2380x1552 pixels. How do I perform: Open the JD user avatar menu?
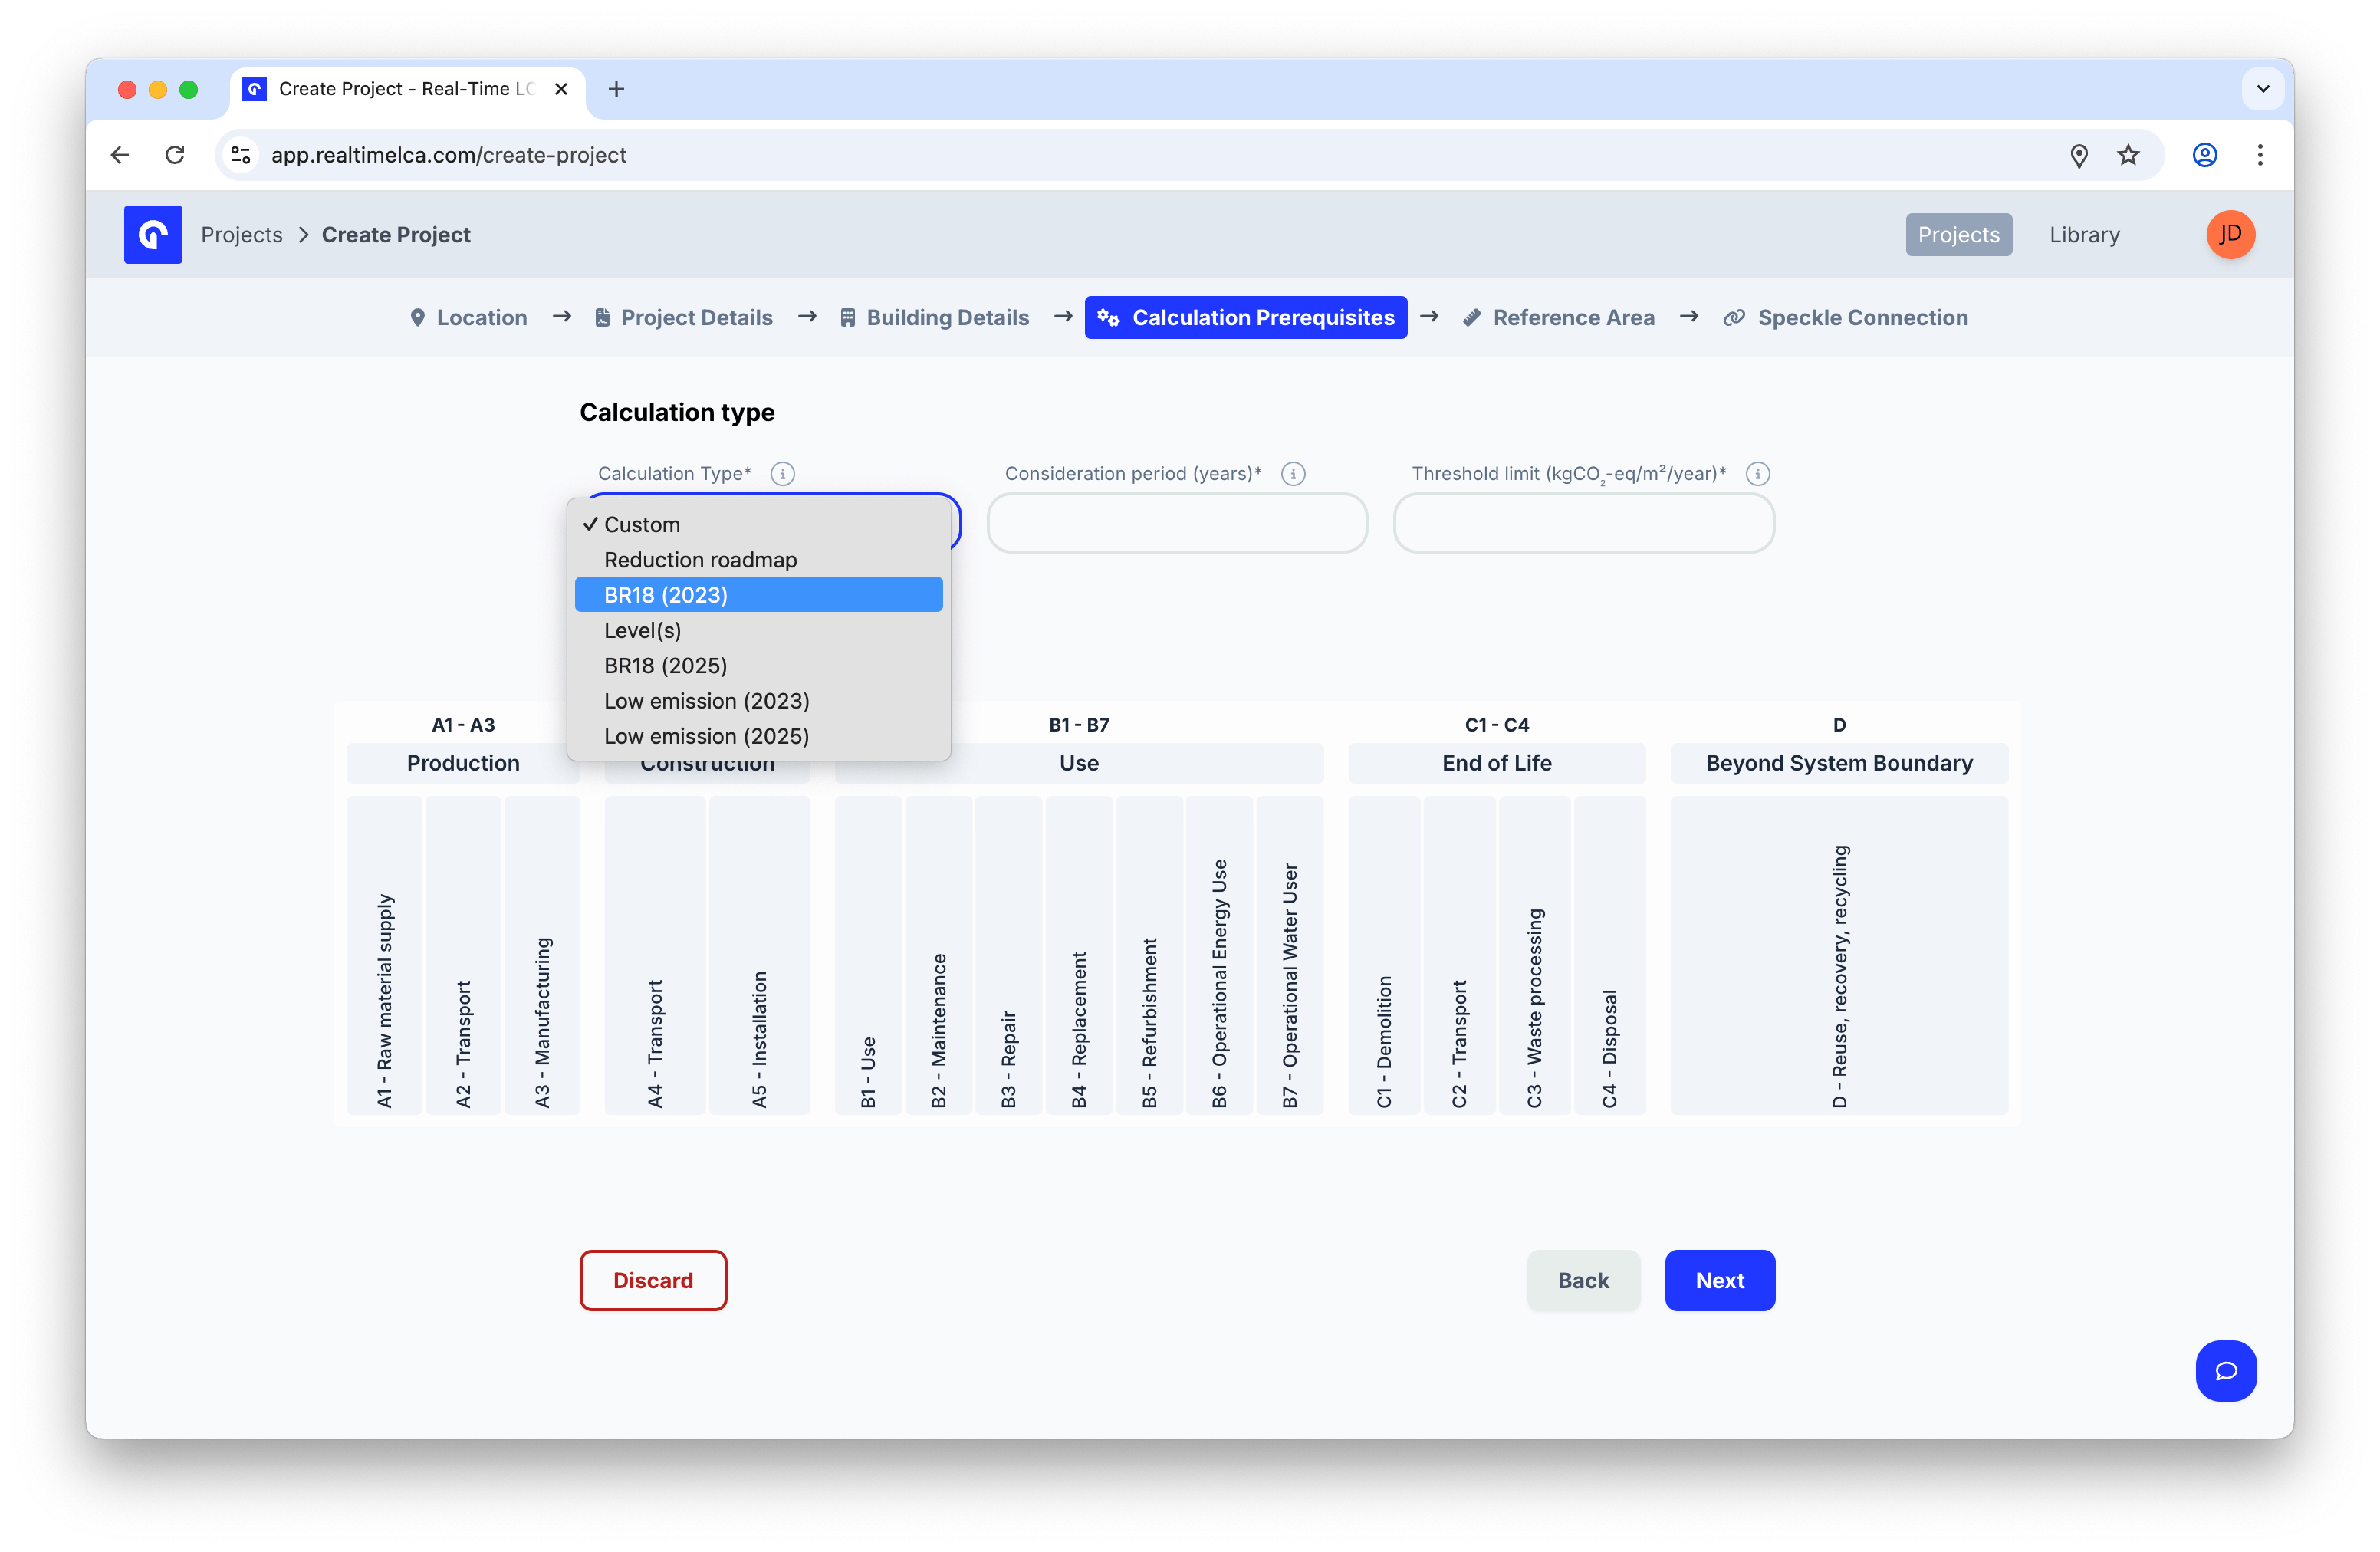(x=2230, y=234)
